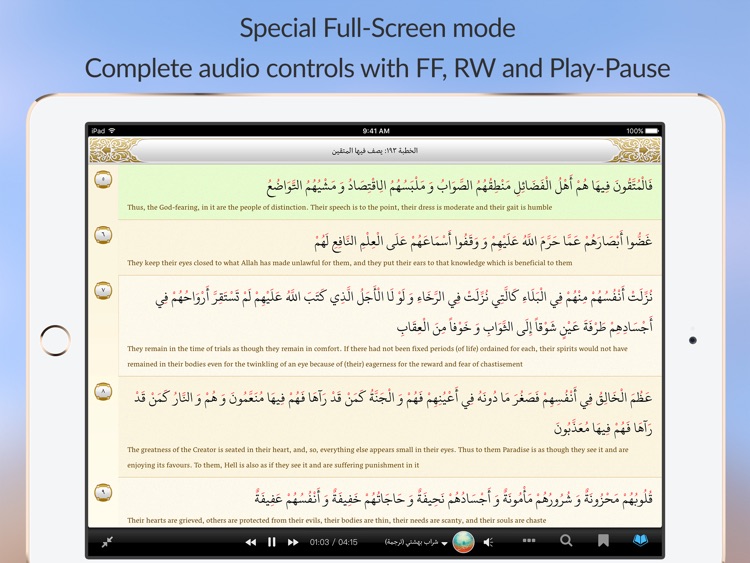Select verse number marker 5
Viewport: 750px width, 563px height.
[103, 179]
